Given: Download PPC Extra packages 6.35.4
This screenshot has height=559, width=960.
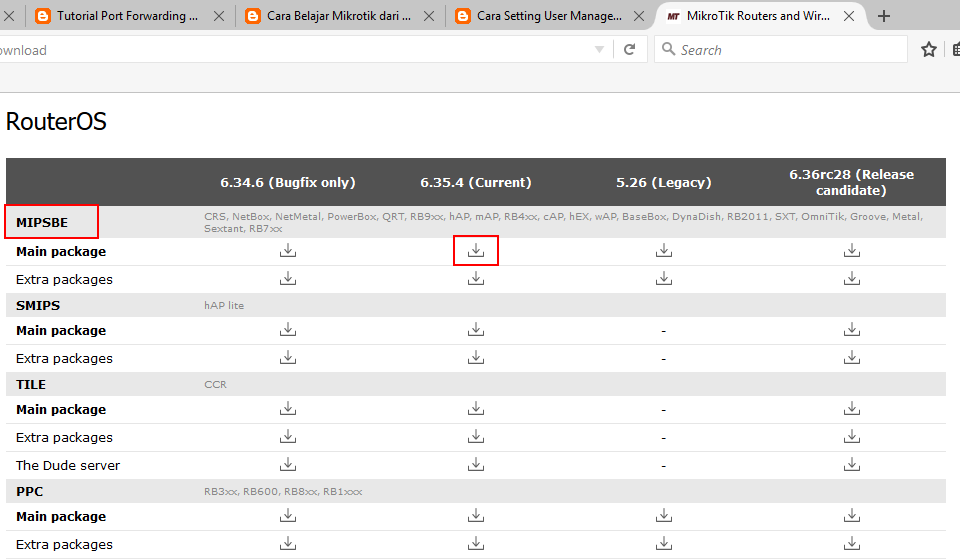Looking at the screenshot, I should (x=476, y=544).
